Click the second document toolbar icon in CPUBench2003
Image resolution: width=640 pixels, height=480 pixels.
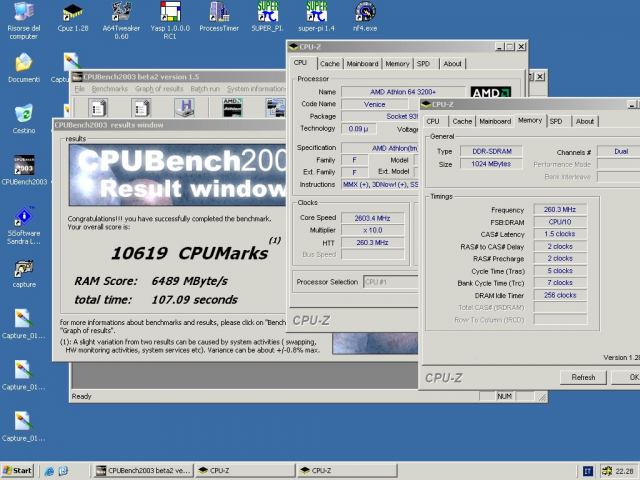141,108
